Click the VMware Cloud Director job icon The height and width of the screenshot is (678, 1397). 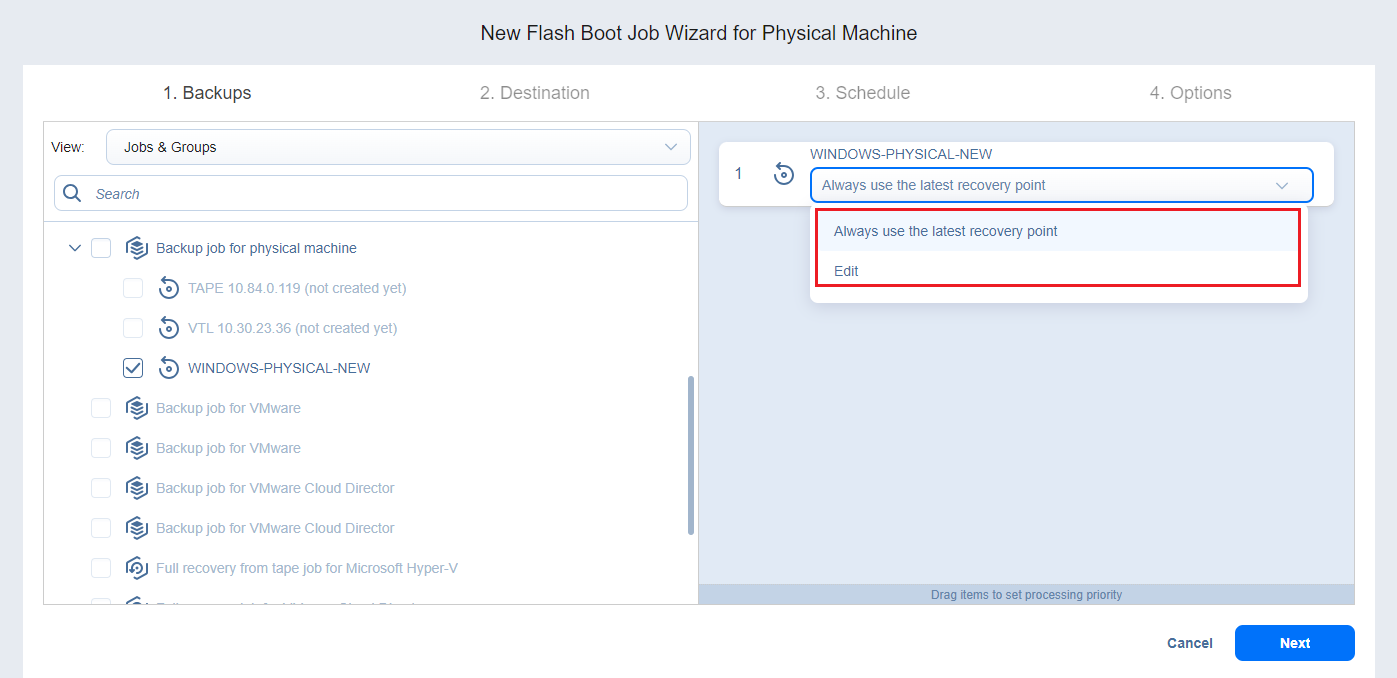(x=137, y=488)
